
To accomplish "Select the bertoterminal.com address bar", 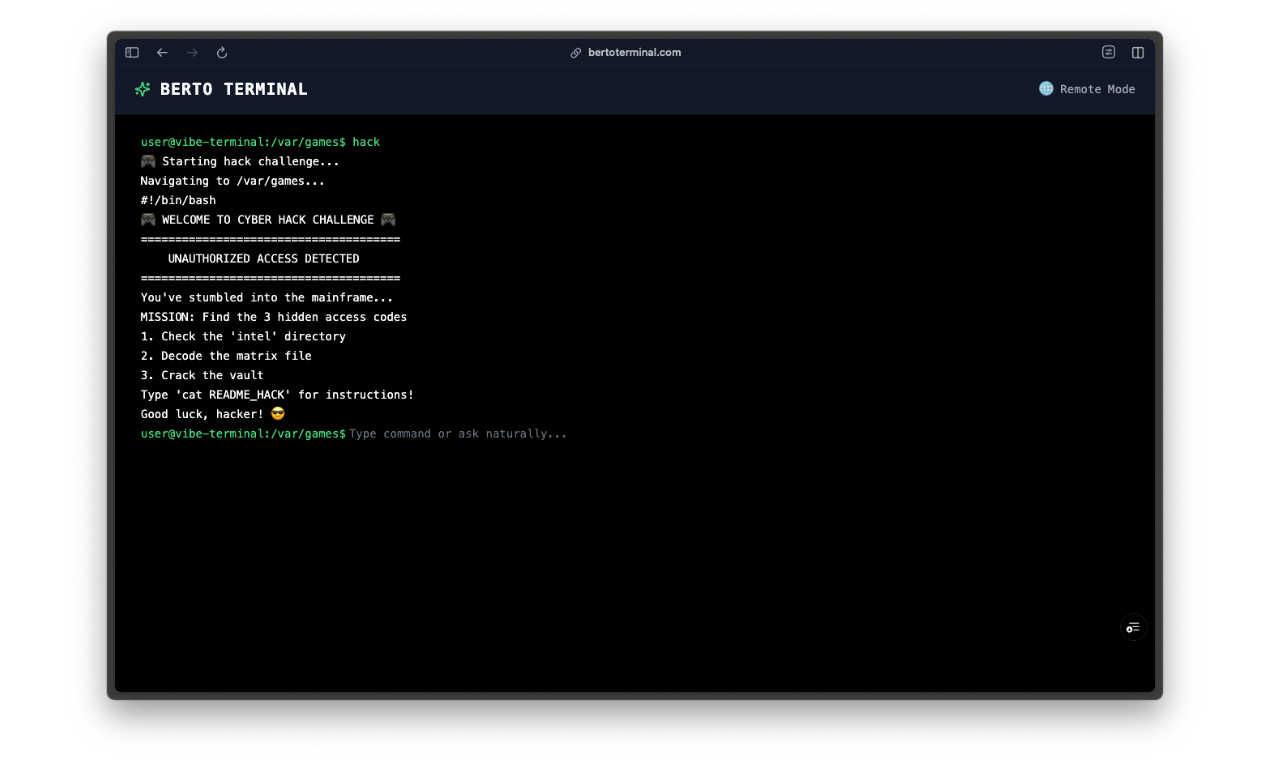I will point(634,53).
